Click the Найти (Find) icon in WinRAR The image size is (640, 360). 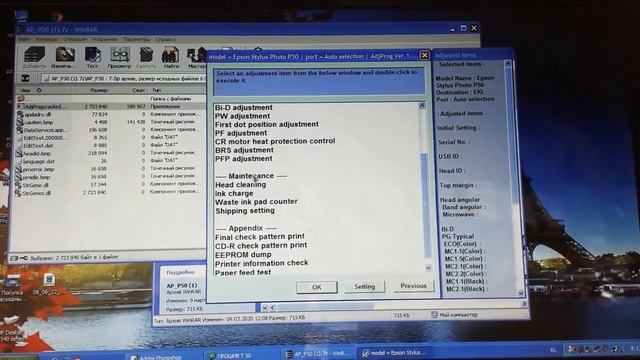tap(171, 57)
